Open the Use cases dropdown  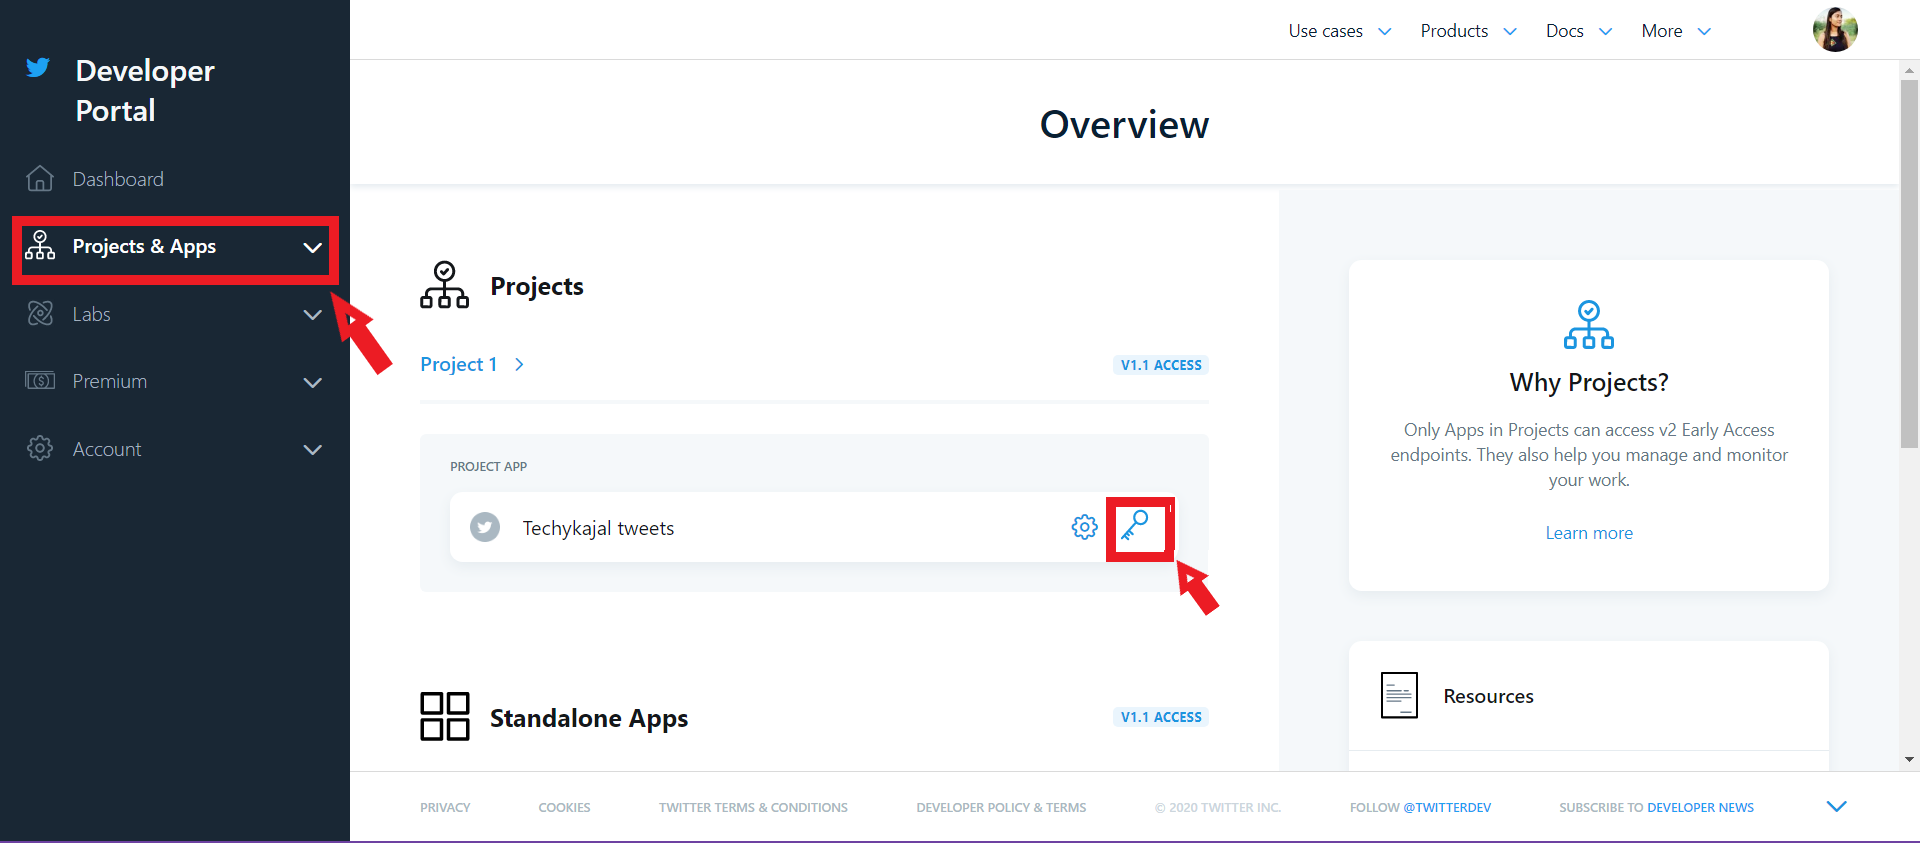1339,31
